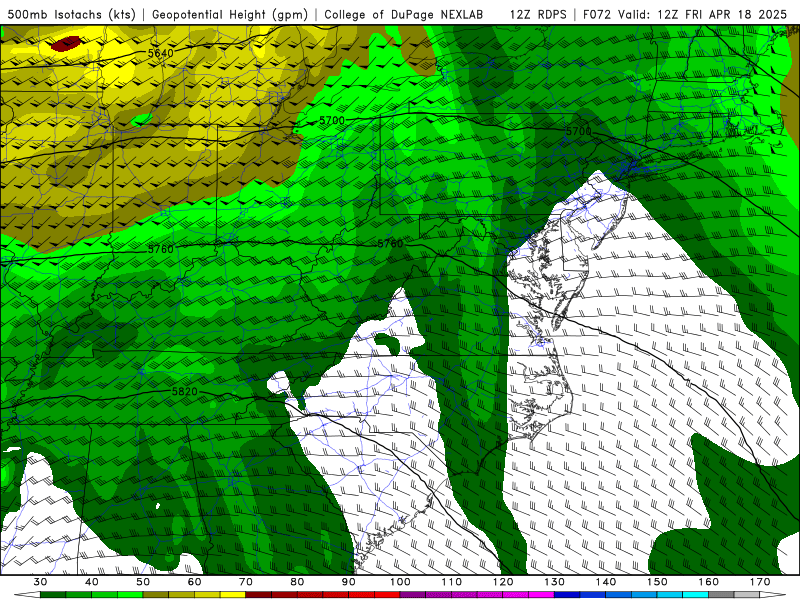This screenshot has width=800, height=600.
Task: Click the 150 label on the colorbar
Action: click(657, 582)
